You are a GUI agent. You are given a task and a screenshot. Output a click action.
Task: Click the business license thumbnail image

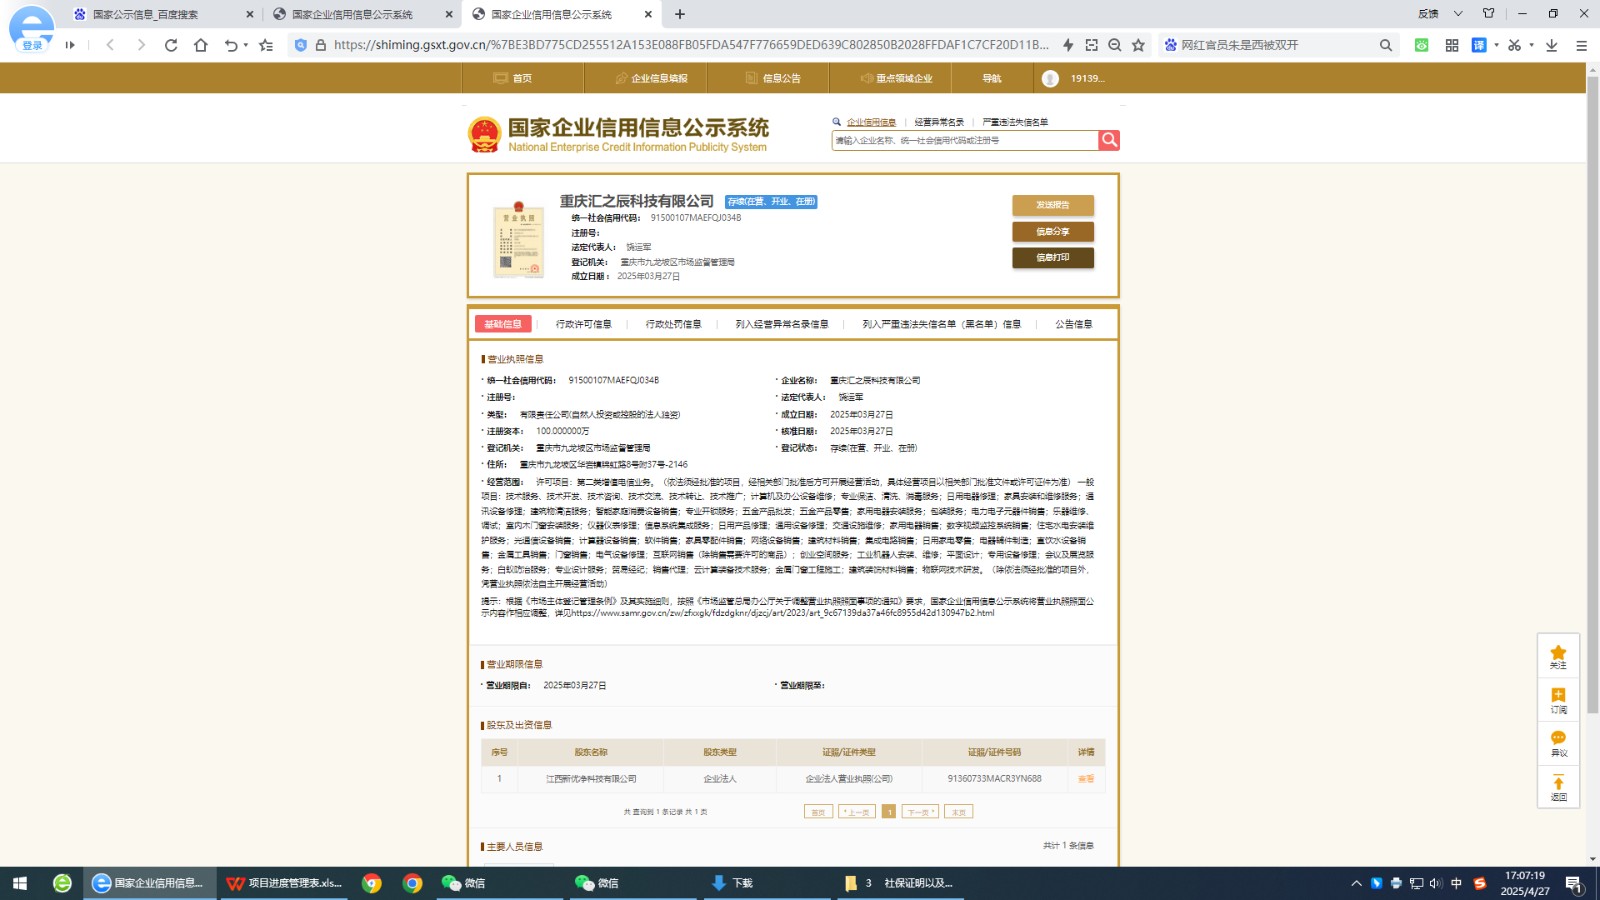pos(518,239)
